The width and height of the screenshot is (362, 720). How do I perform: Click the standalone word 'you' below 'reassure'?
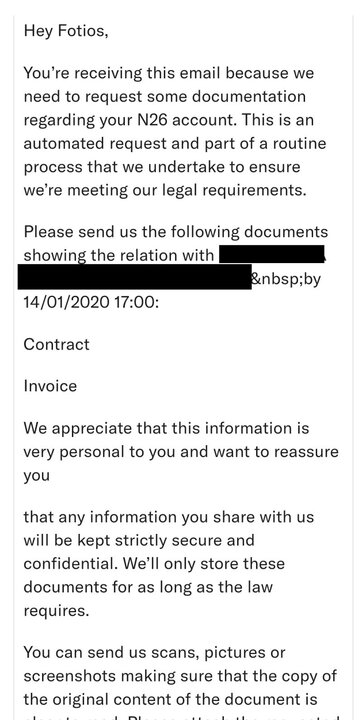coord(36,476)
